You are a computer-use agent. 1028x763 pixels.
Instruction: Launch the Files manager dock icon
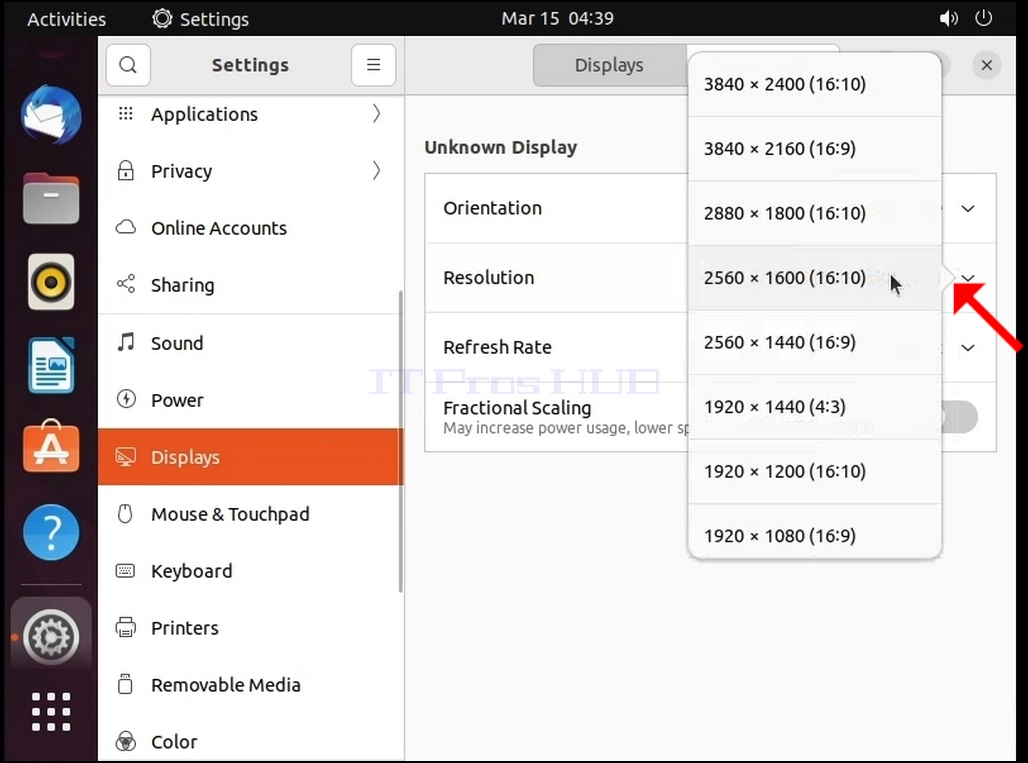tap(51, 199)
